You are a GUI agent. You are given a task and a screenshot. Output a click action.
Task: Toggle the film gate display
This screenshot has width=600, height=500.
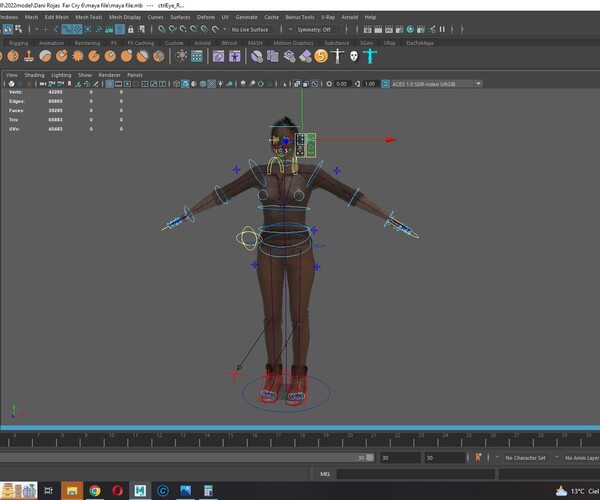point(119,84)
